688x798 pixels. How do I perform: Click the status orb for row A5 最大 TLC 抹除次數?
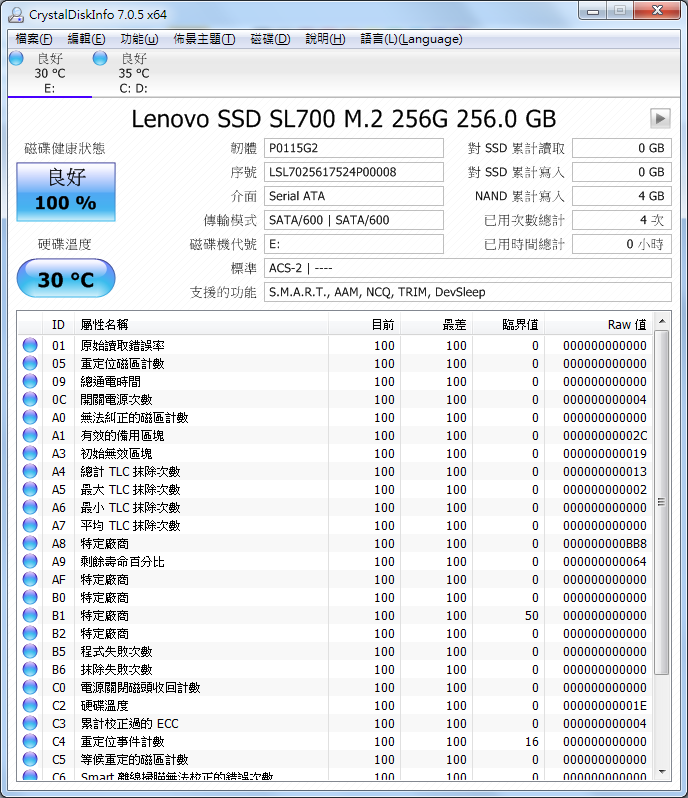30,489
